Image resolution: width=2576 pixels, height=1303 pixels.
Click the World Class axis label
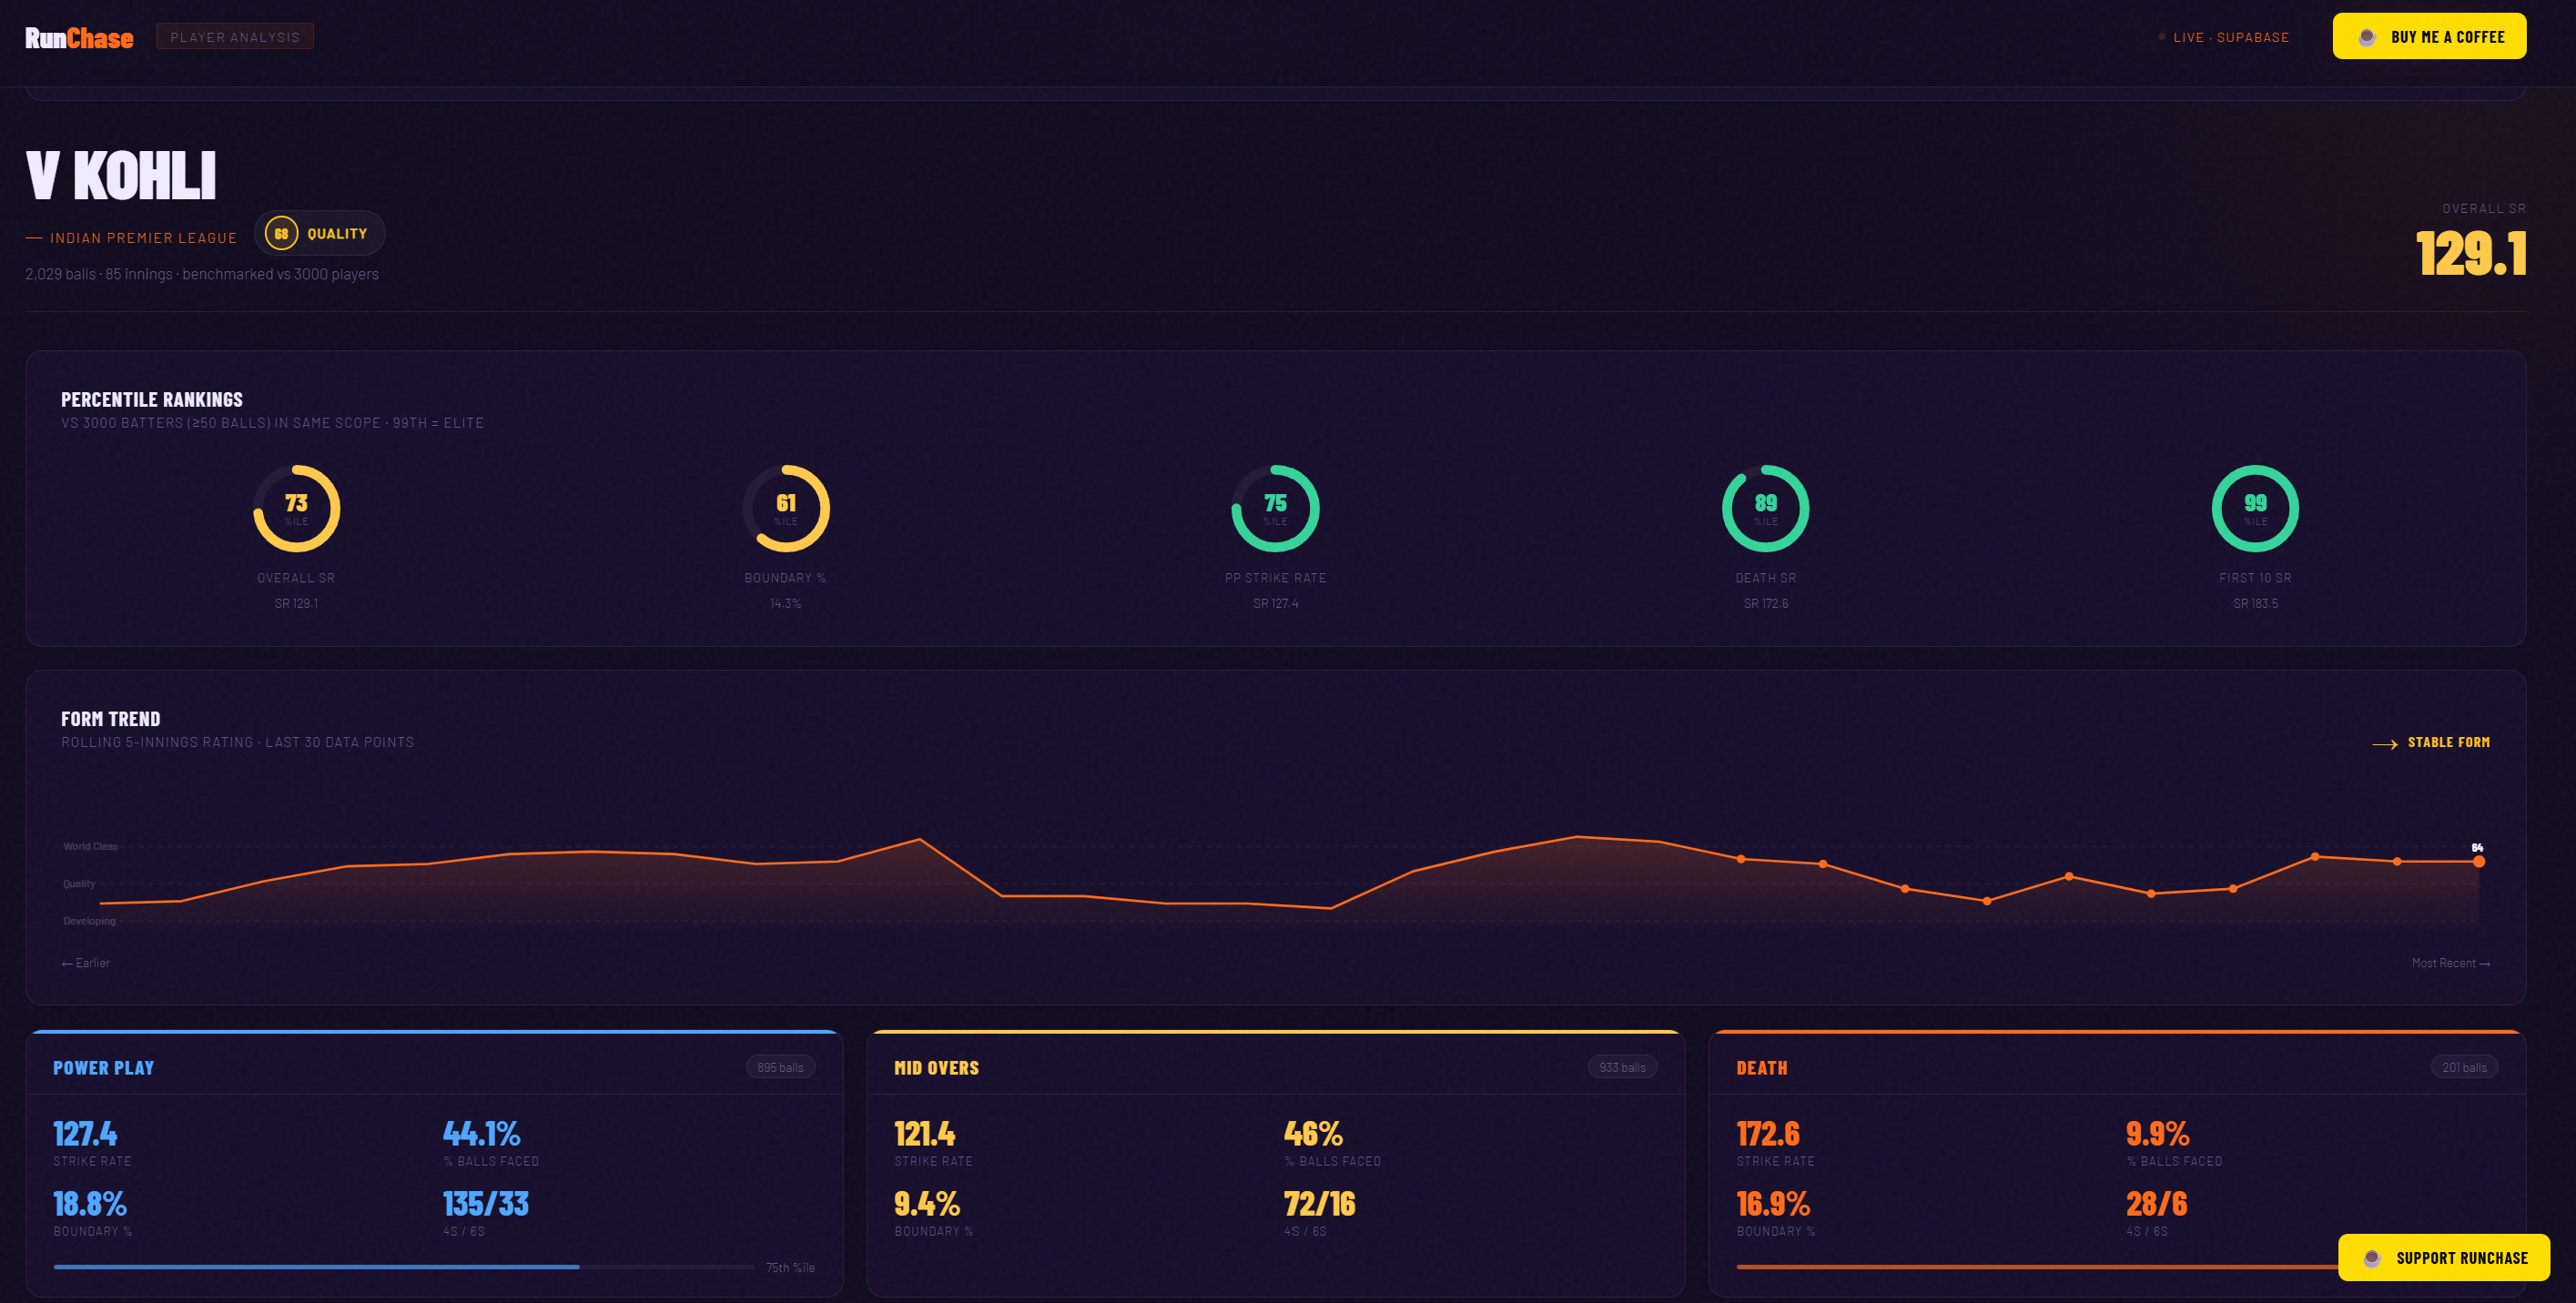[90, 846]
